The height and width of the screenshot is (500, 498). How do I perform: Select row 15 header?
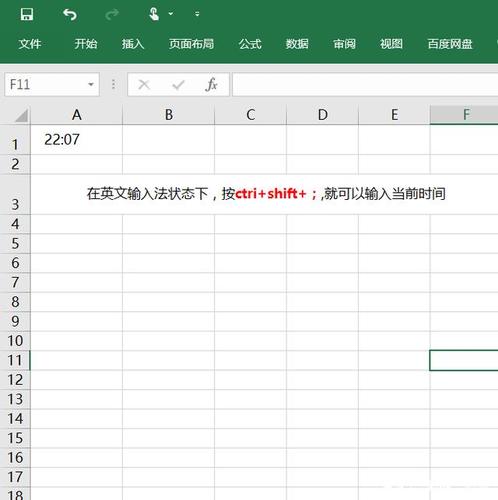(x=15, y=438)
